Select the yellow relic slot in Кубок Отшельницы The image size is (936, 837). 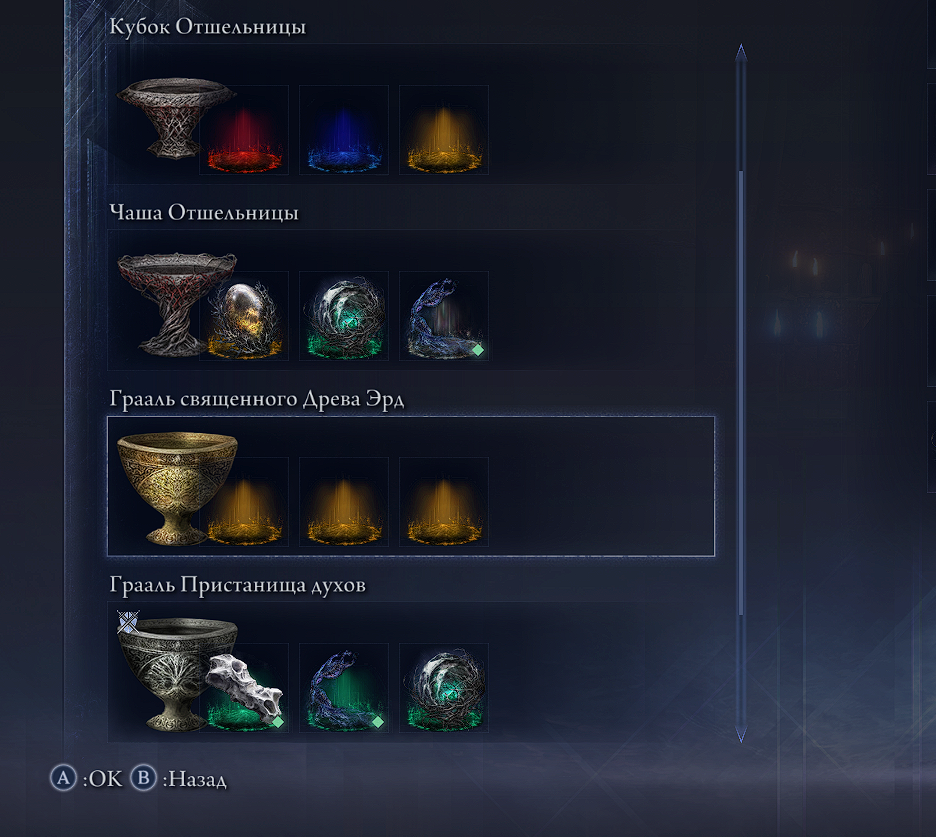[444, 130]
